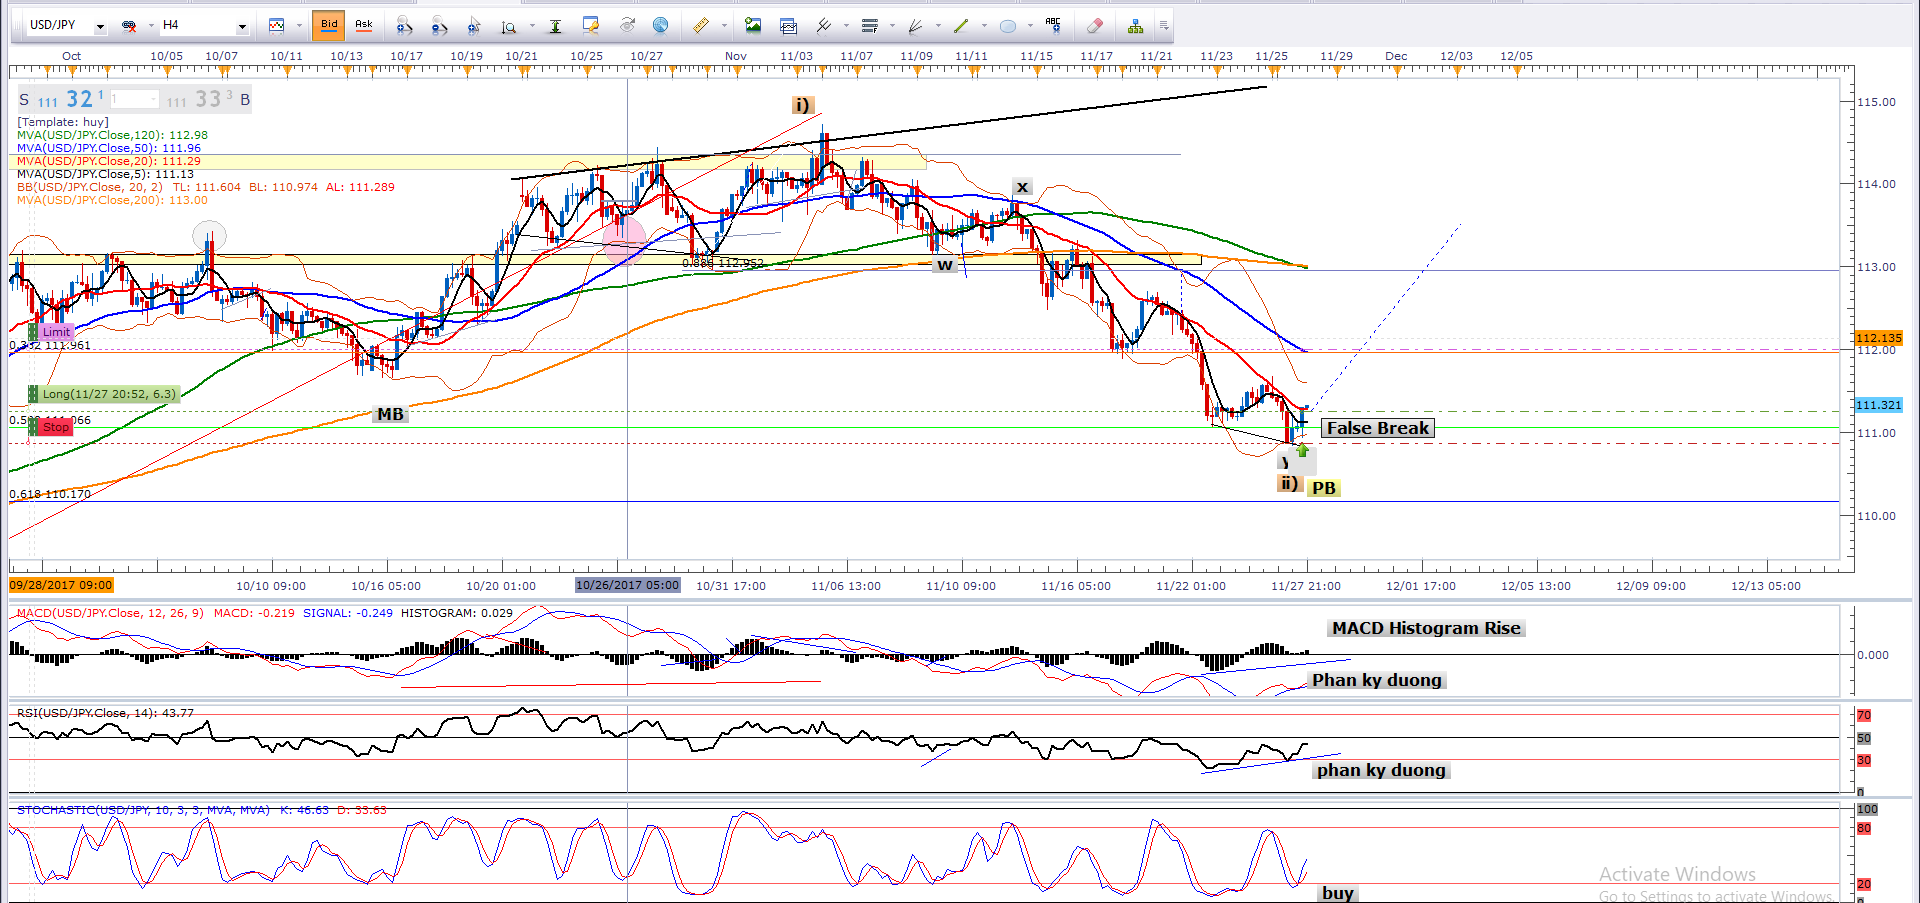This screenshot has width=1920, height=903.
Task: Toggle the linked chart chain icon
Action: point(129,26)
